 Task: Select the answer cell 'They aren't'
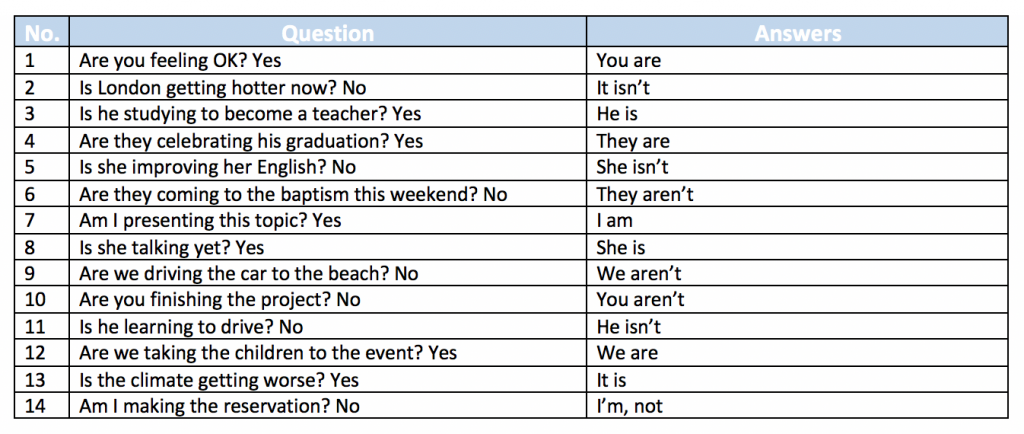click(x=797, y=194)
